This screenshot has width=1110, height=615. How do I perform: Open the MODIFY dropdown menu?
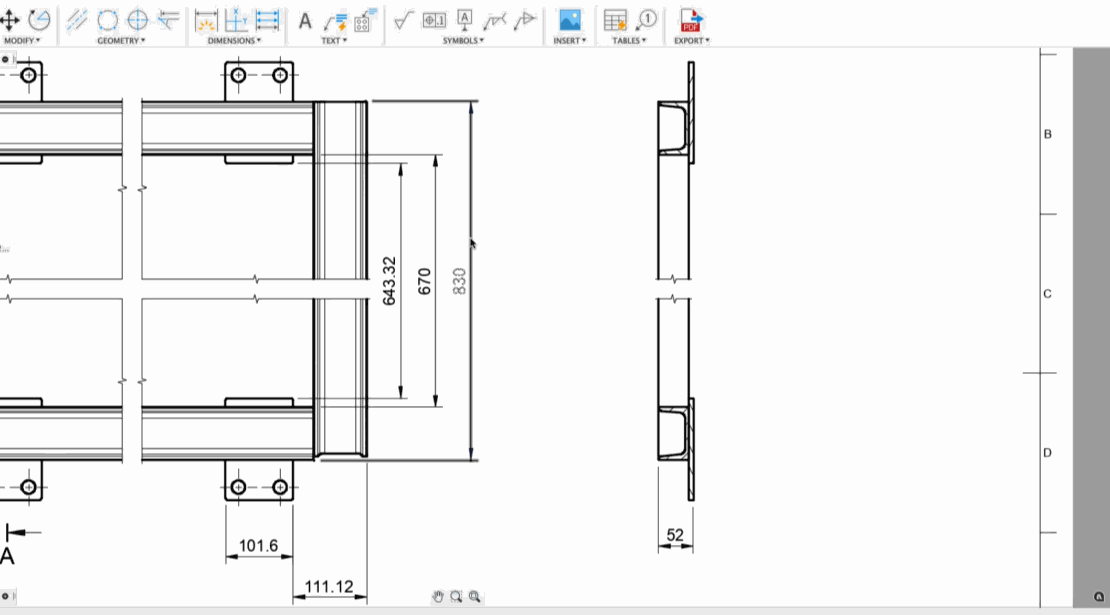pyautogui.click(x=22, y=41)
